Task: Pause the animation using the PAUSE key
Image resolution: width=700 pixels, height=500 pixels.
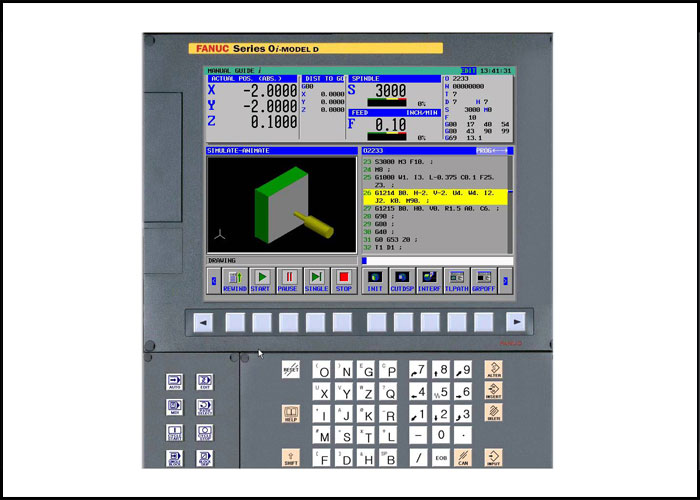Action: coord(289,281)
